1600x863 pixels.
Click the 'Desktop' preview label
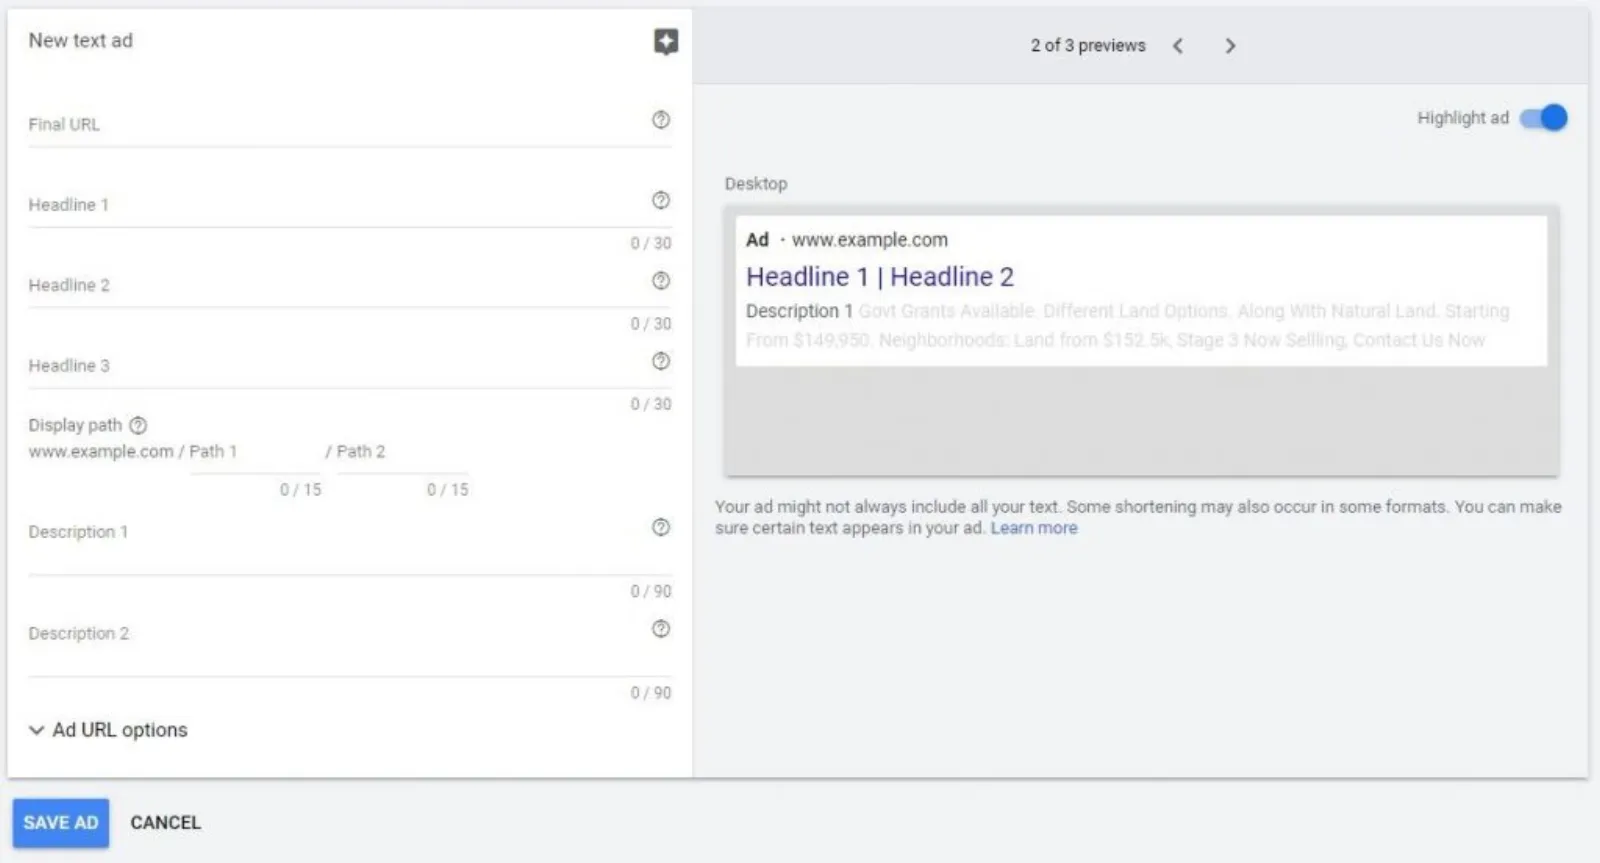(x=756, y=184)
